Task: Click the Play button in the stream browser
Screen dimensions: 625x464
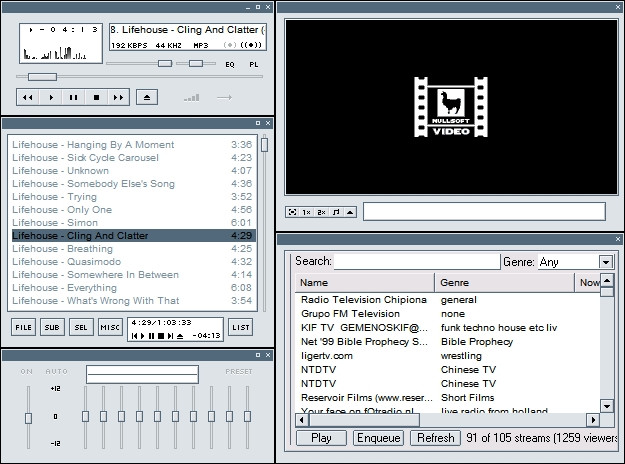Action: coord(321,438)
